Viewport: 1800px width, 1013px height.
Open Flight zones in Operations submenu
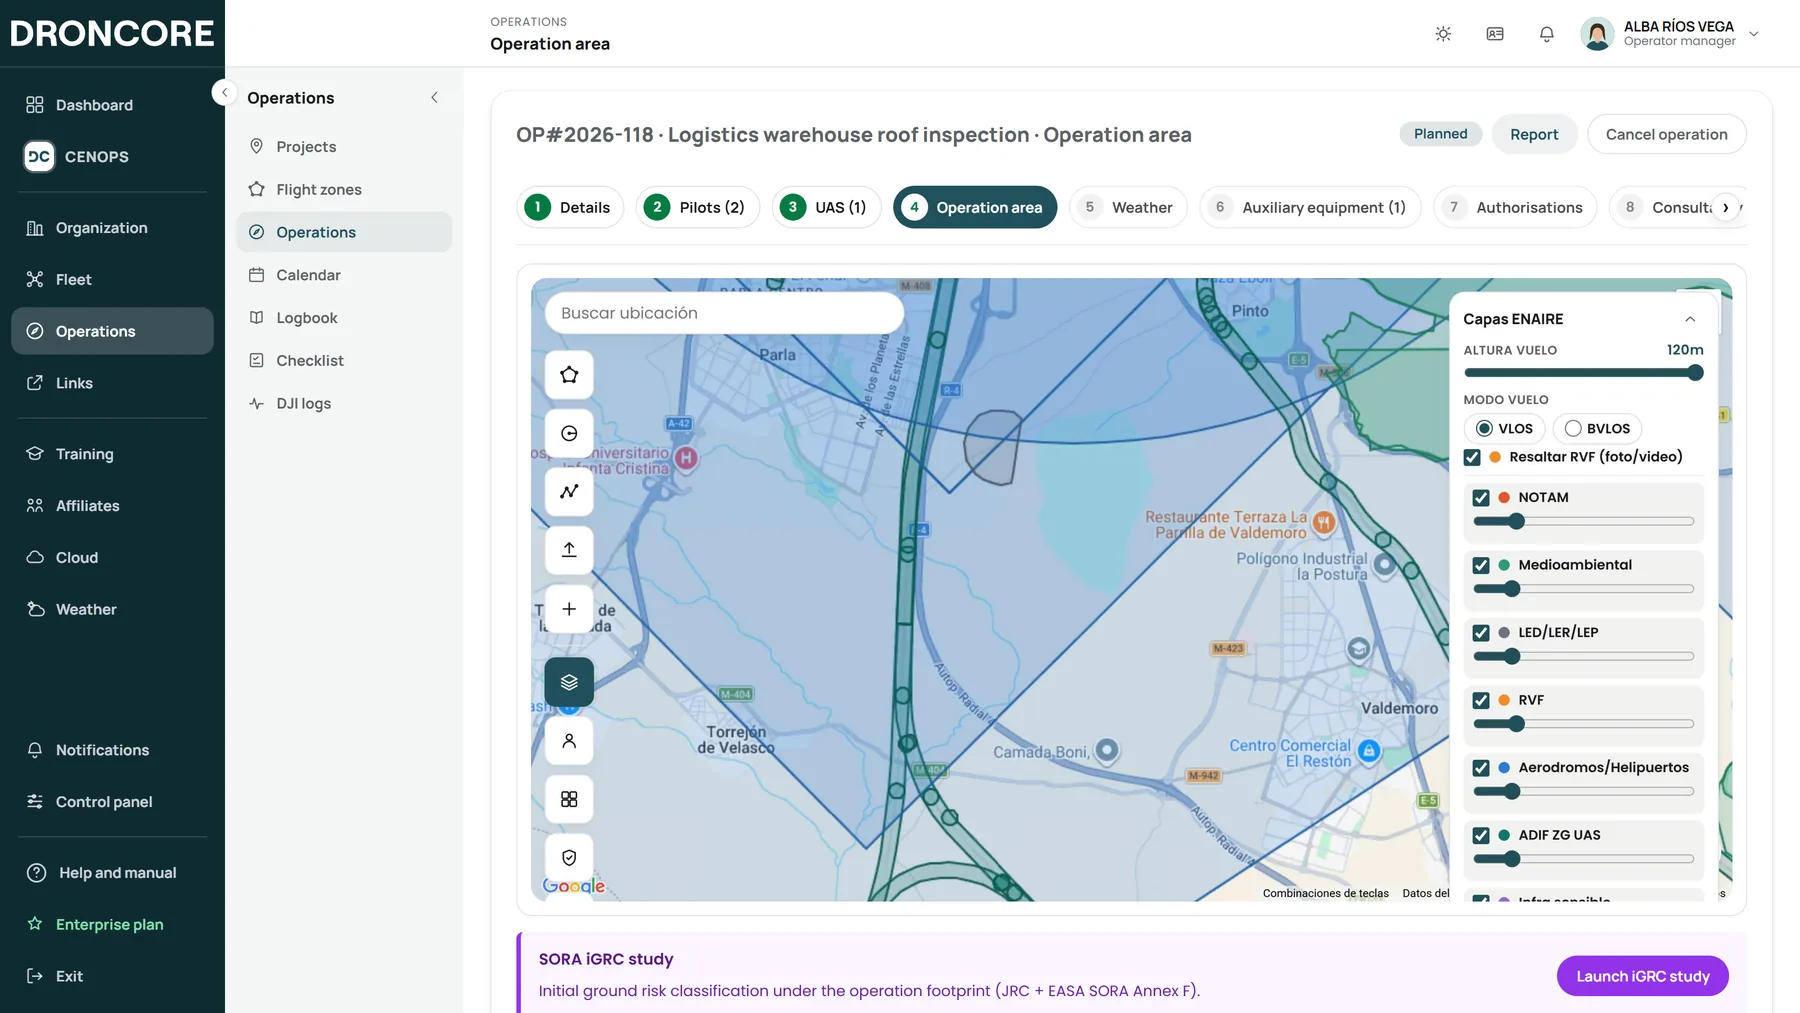344,189
